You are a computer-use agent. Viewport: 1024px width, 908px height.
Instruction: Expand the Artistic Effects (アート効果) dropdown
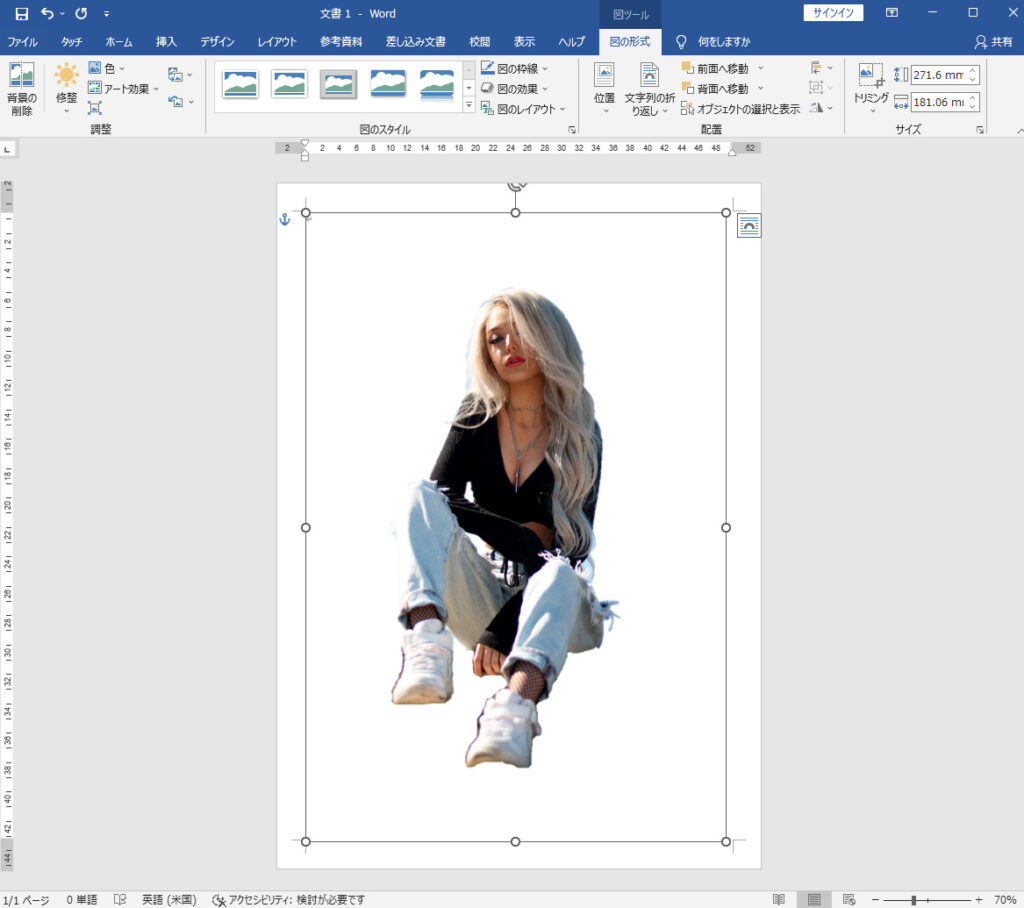124,88
